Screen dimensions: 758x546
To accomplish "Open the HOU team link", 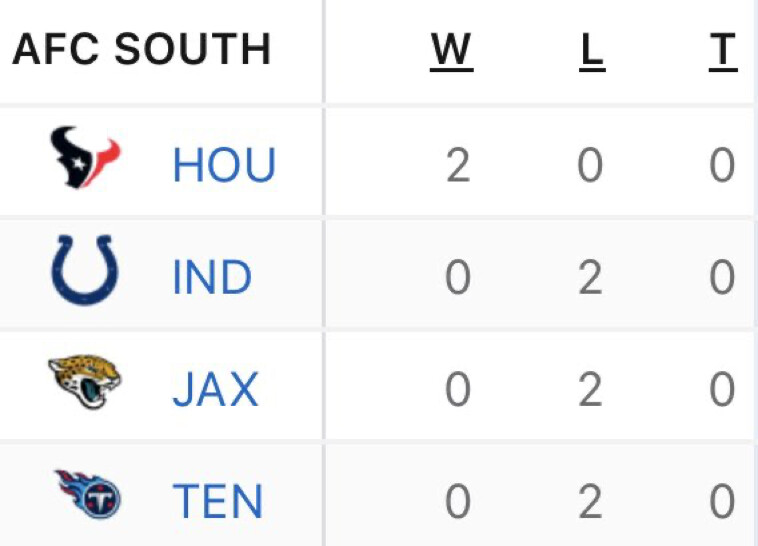I will [224, 165].
